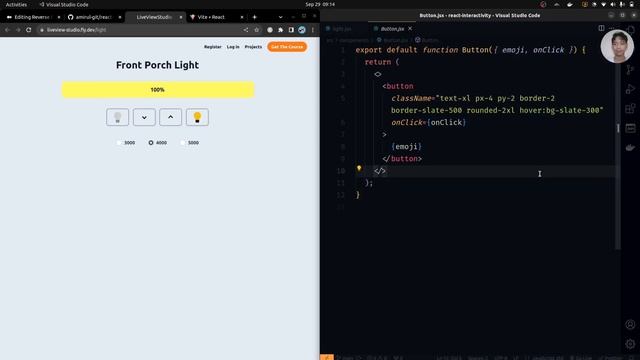Open the browser profile avatar
This screenshot has height=360, width=640.
(x=302, y=30)
